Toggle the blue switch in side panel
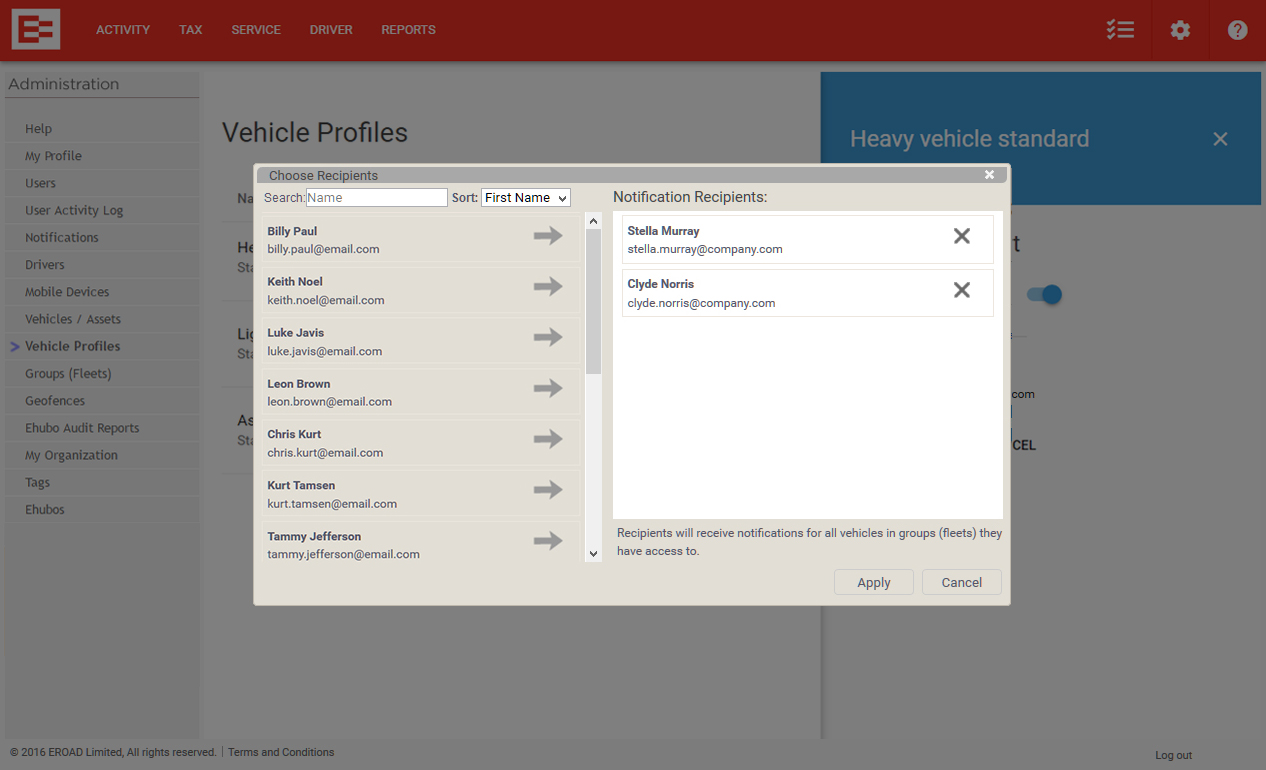The width and height of the screenshot is (1266, 770). click(x=1044, y=295)
